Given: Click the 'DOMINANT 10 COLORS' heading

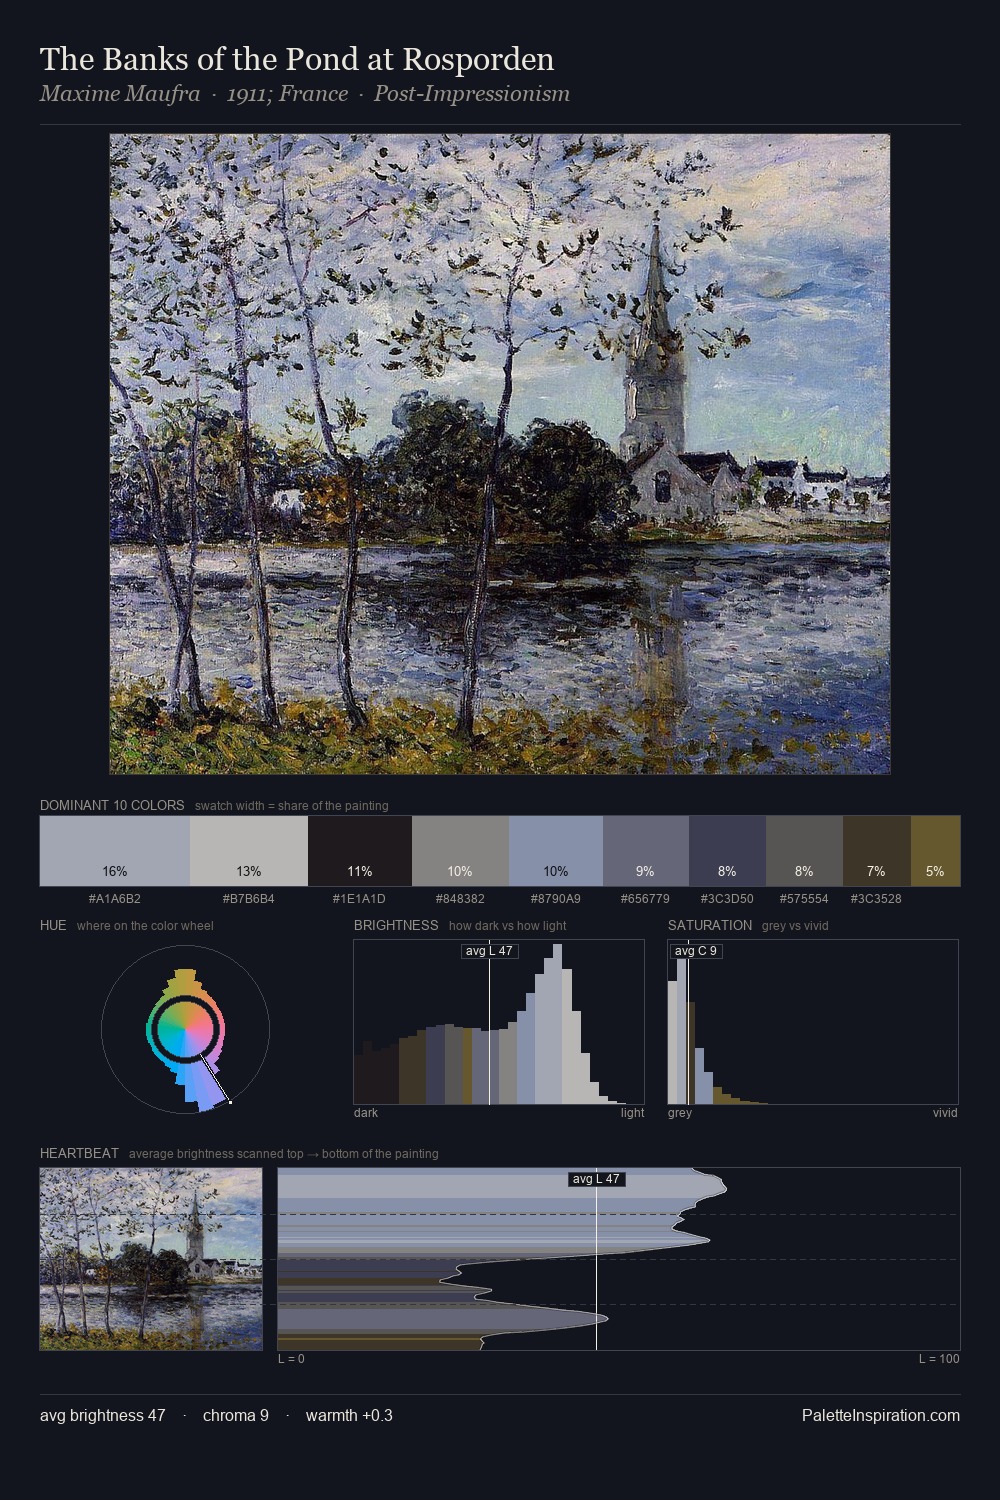Looking at the screenshot, I should (112, 805).
